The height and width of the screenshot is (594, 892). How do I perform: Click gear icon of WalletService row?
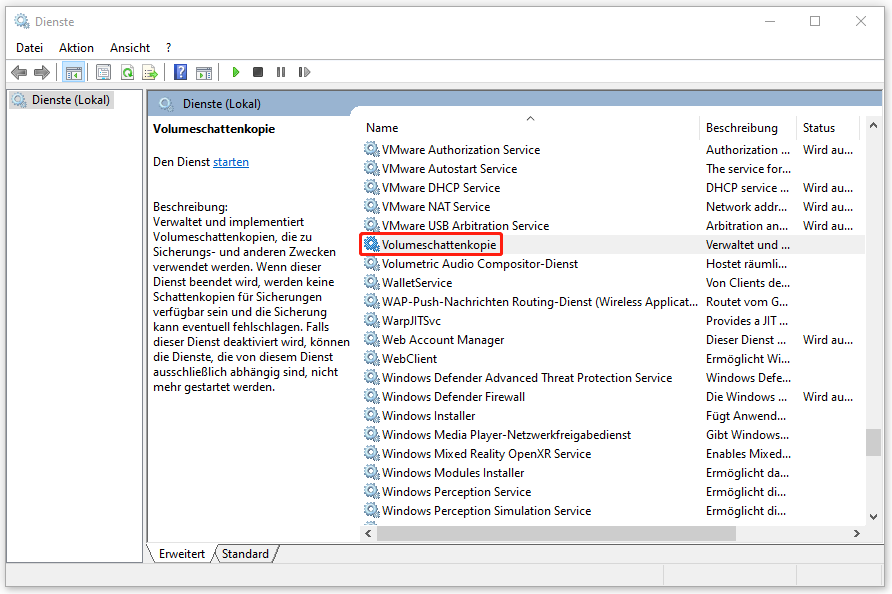[371, 282]
